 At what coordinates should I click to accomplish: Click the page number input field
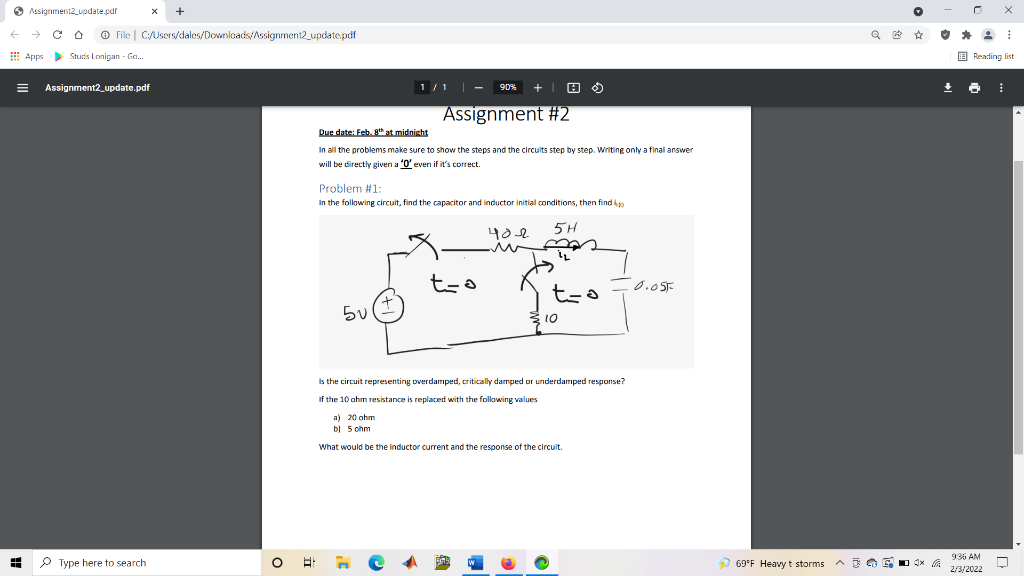[x=424, y=87]
